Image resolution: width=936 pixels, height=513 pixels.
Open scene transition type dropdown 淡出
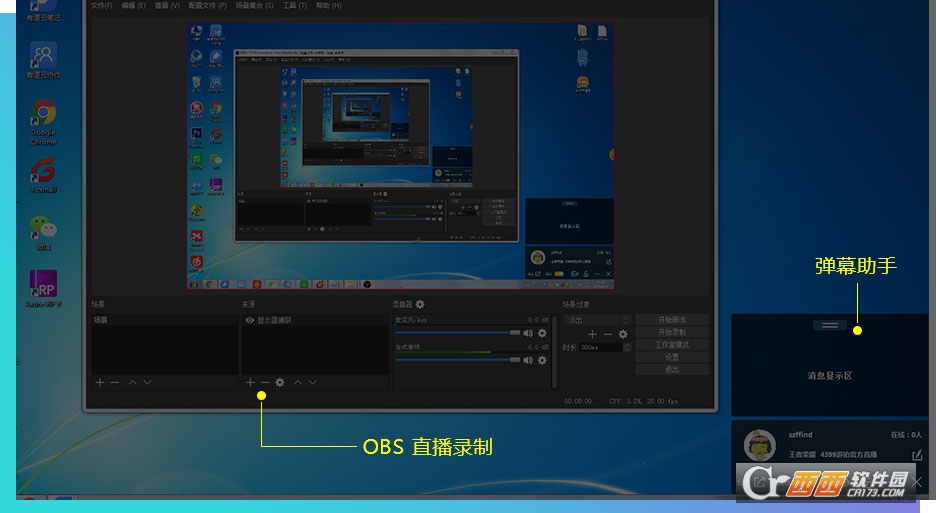point(596,320)
